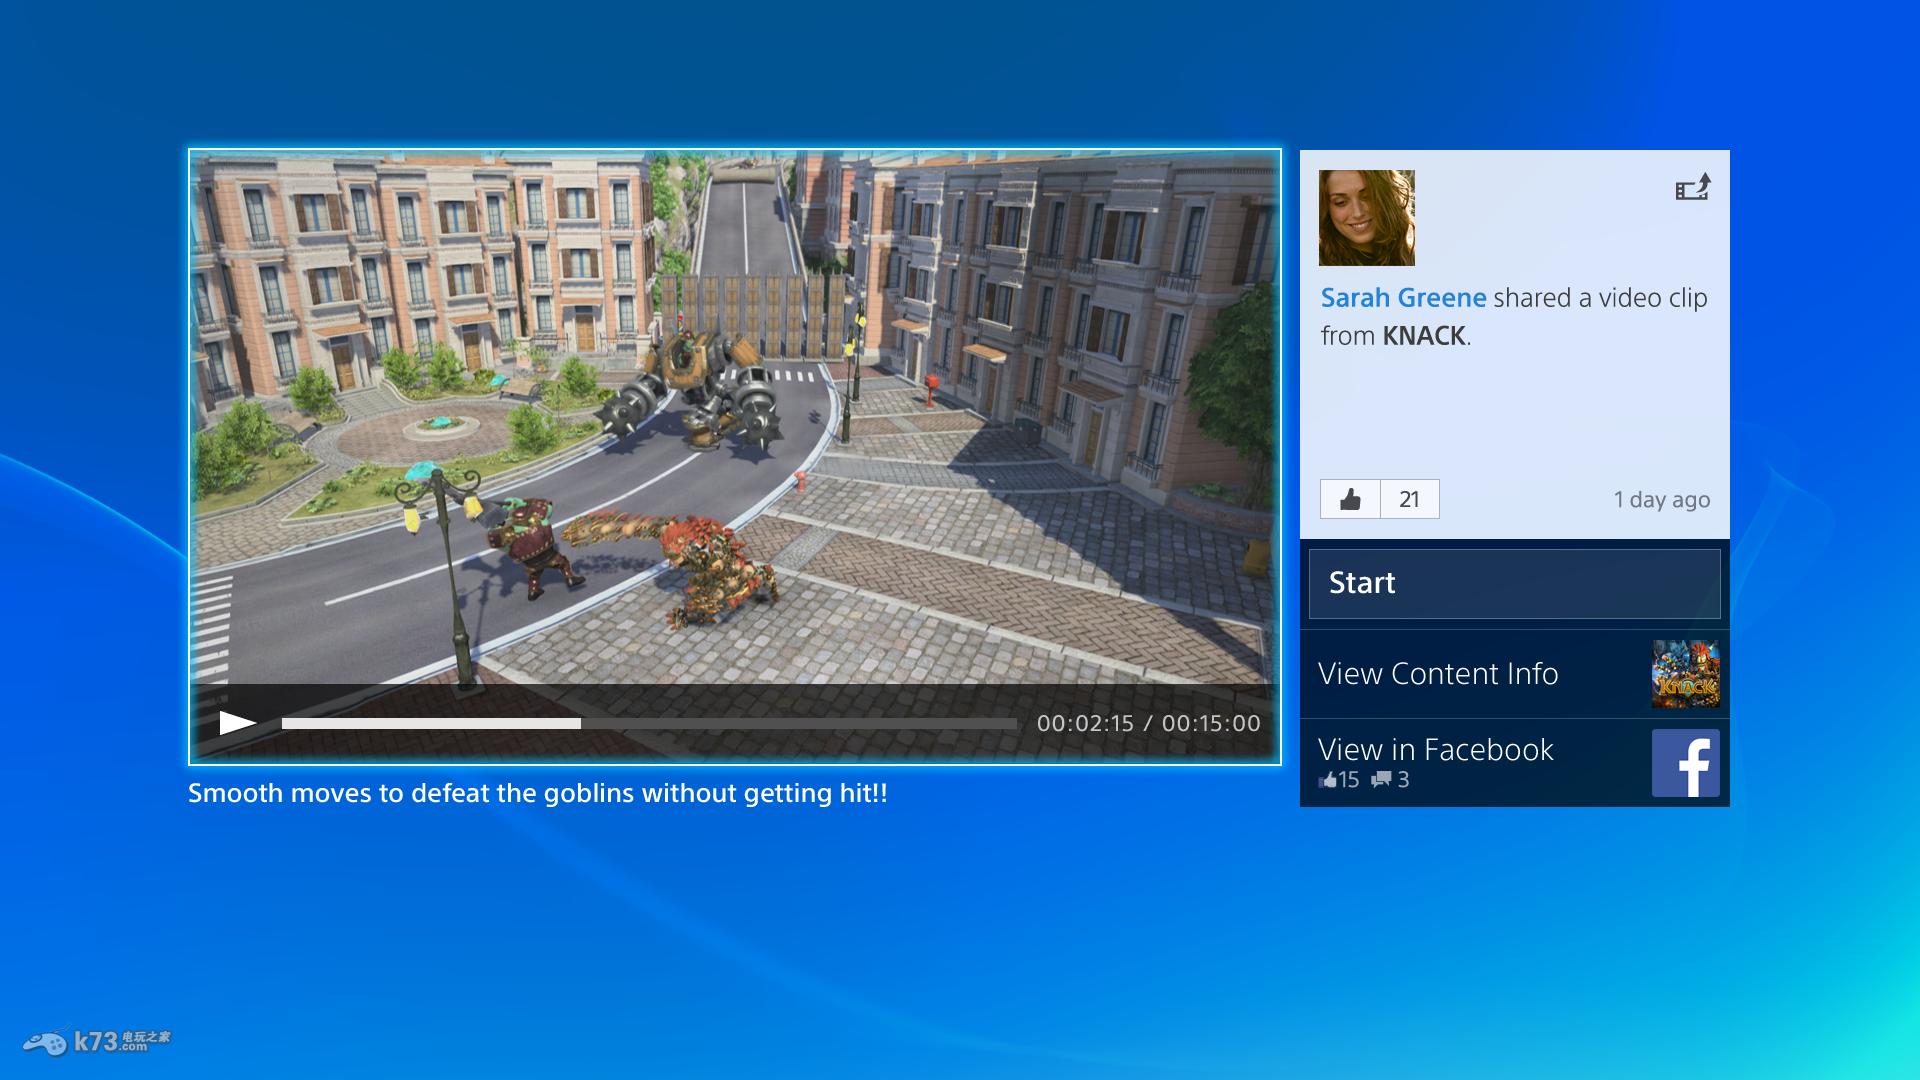Click the like count showing 21

[1409, 499]
